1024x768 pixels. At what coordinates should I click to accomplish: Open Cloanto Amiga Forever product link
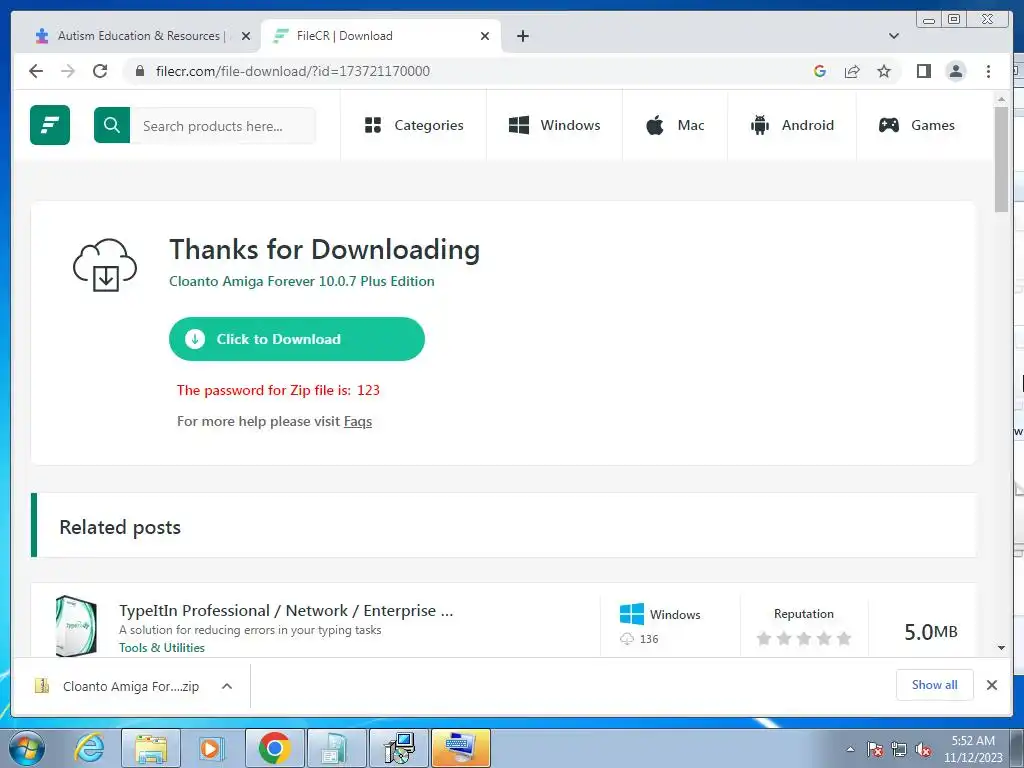click(302, 281)
